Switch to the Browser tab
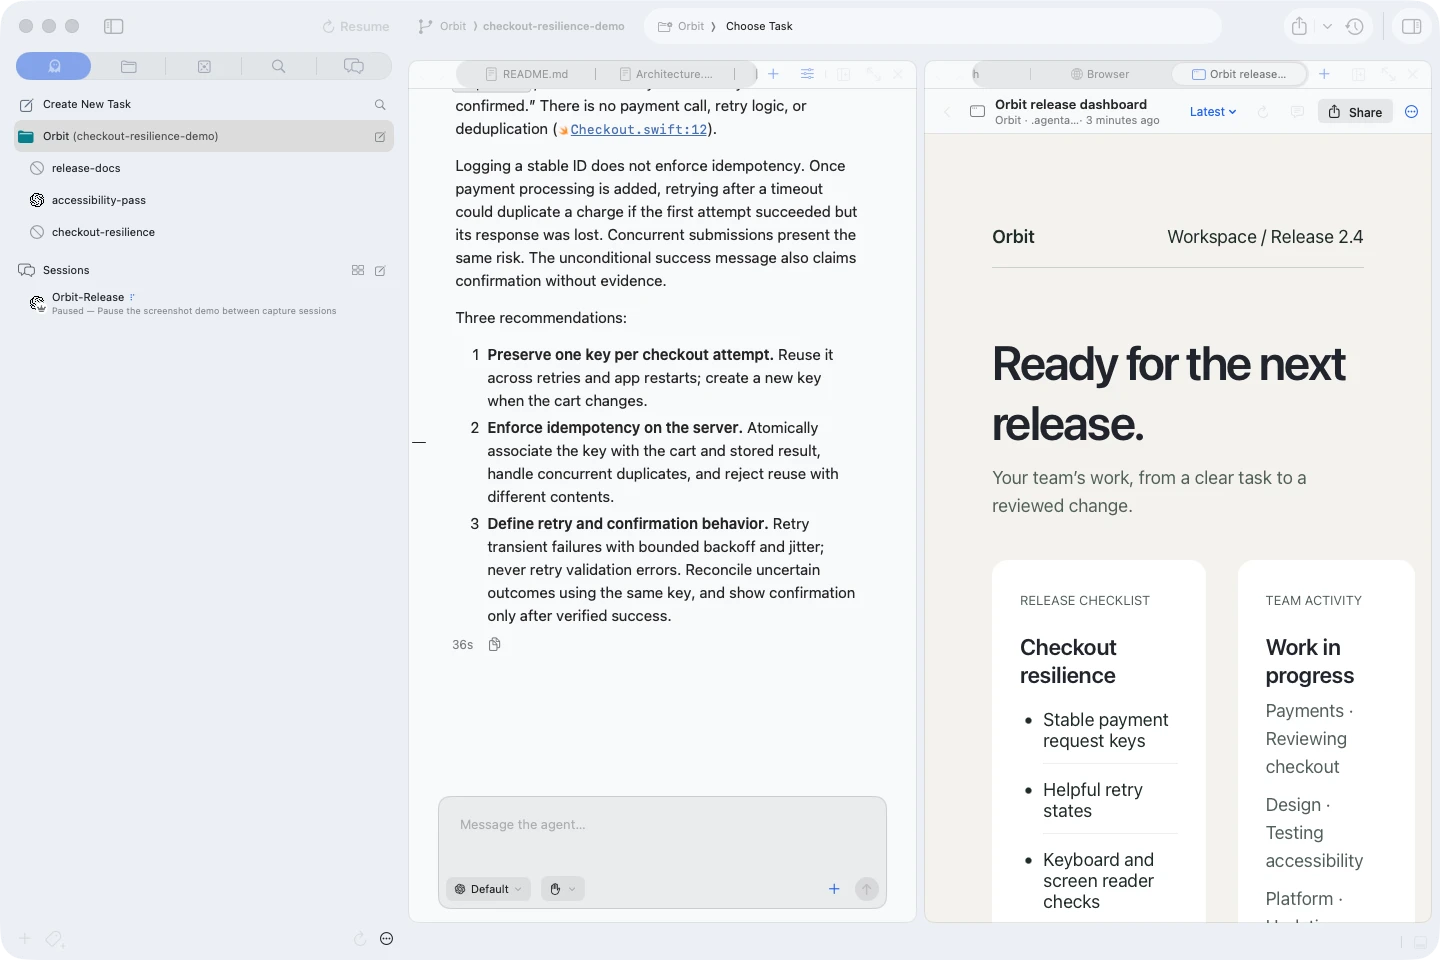The height and width of the screenshot is (960, 1440). (1100, 74)
